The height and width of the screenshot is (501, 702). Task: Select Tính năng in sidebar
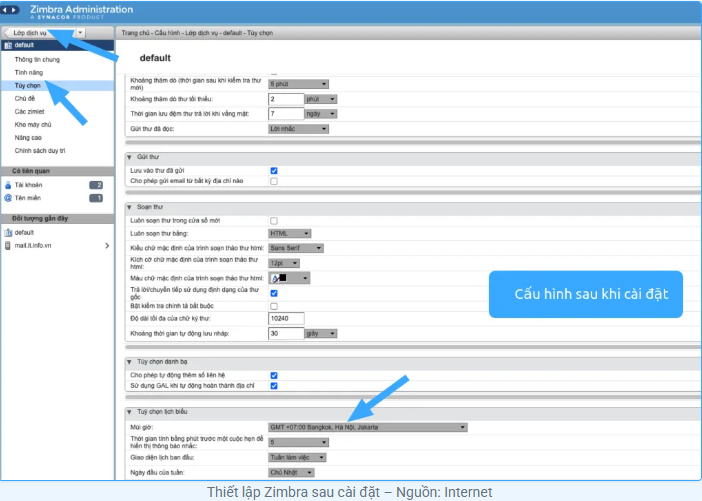tap(29, 73)
